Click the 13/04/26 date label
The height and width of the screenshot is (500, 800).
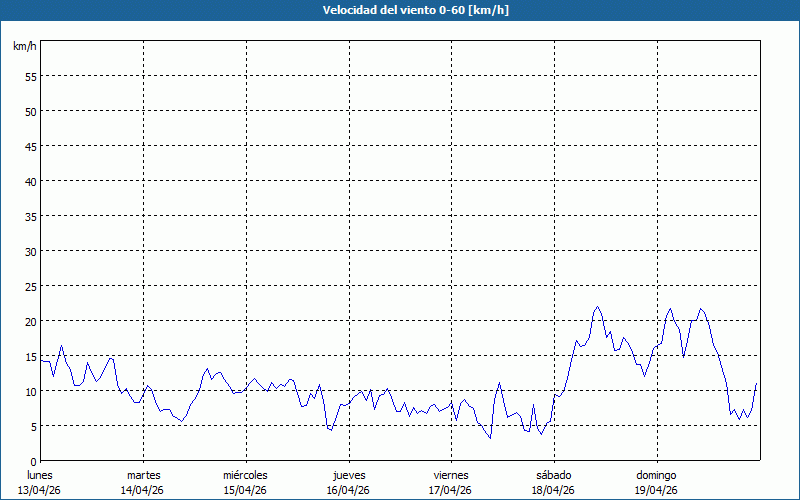40,490
